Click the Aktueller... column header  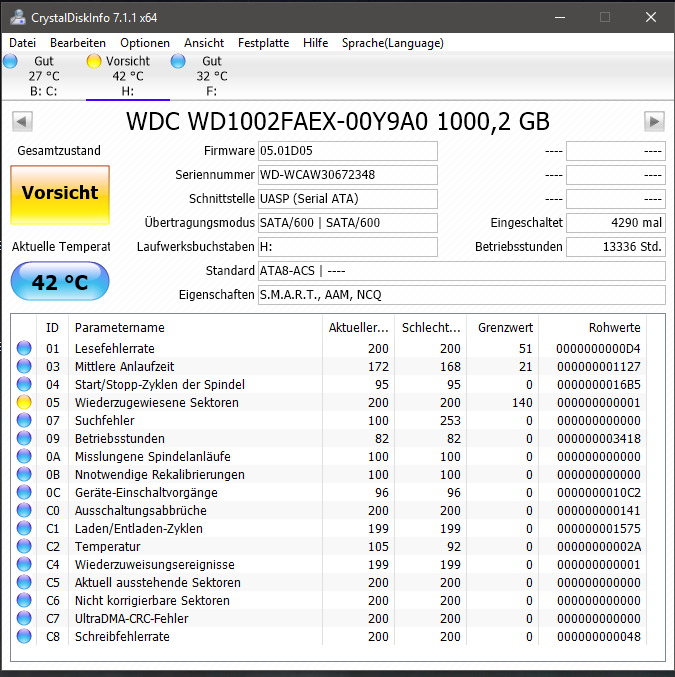point(358,328)
